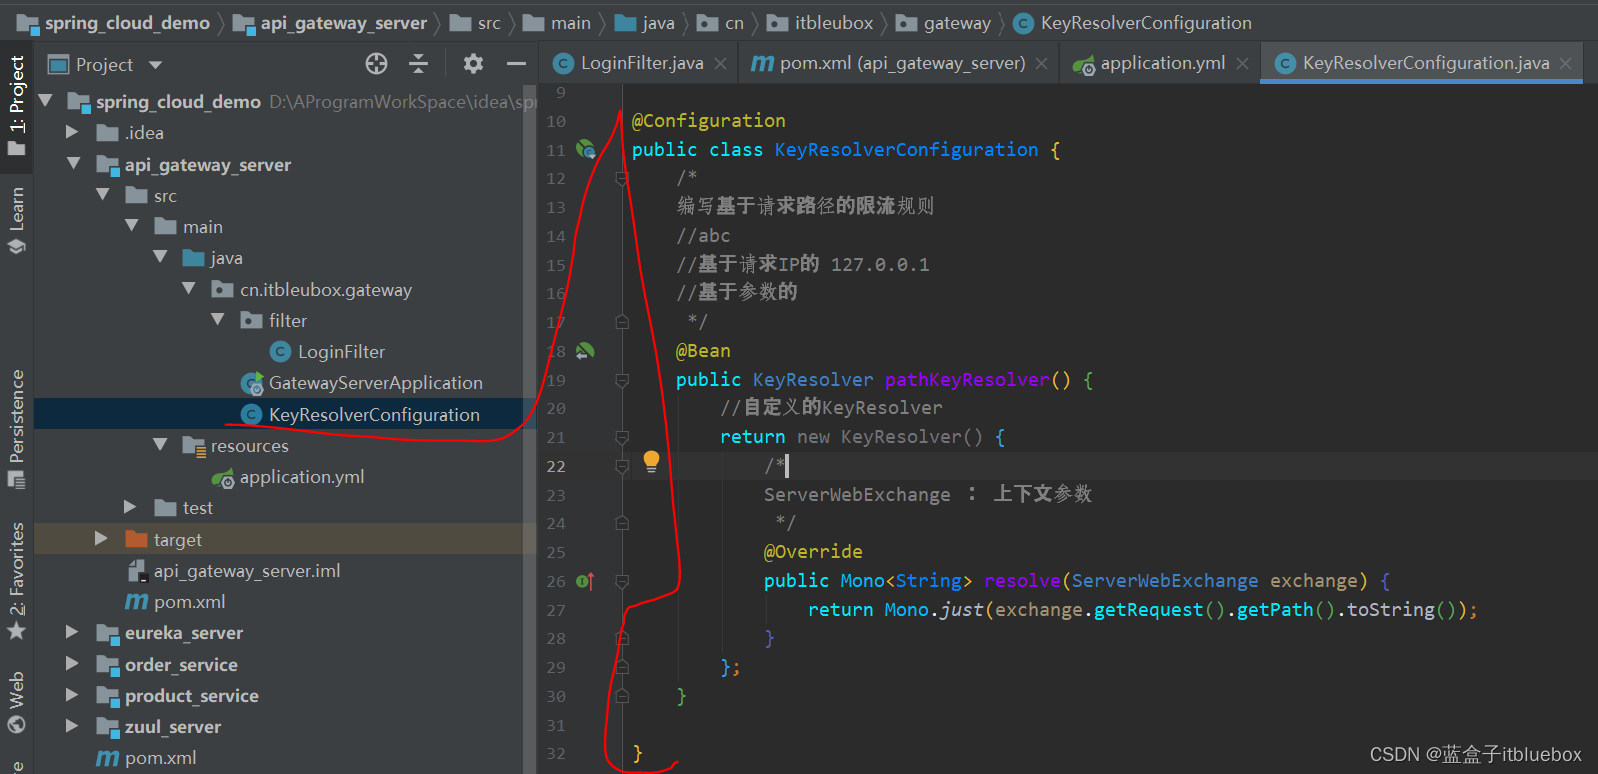
Task: Click the Spring bean gutter icon on line 11
Action: pyautogui.click(x=586, y=150)
